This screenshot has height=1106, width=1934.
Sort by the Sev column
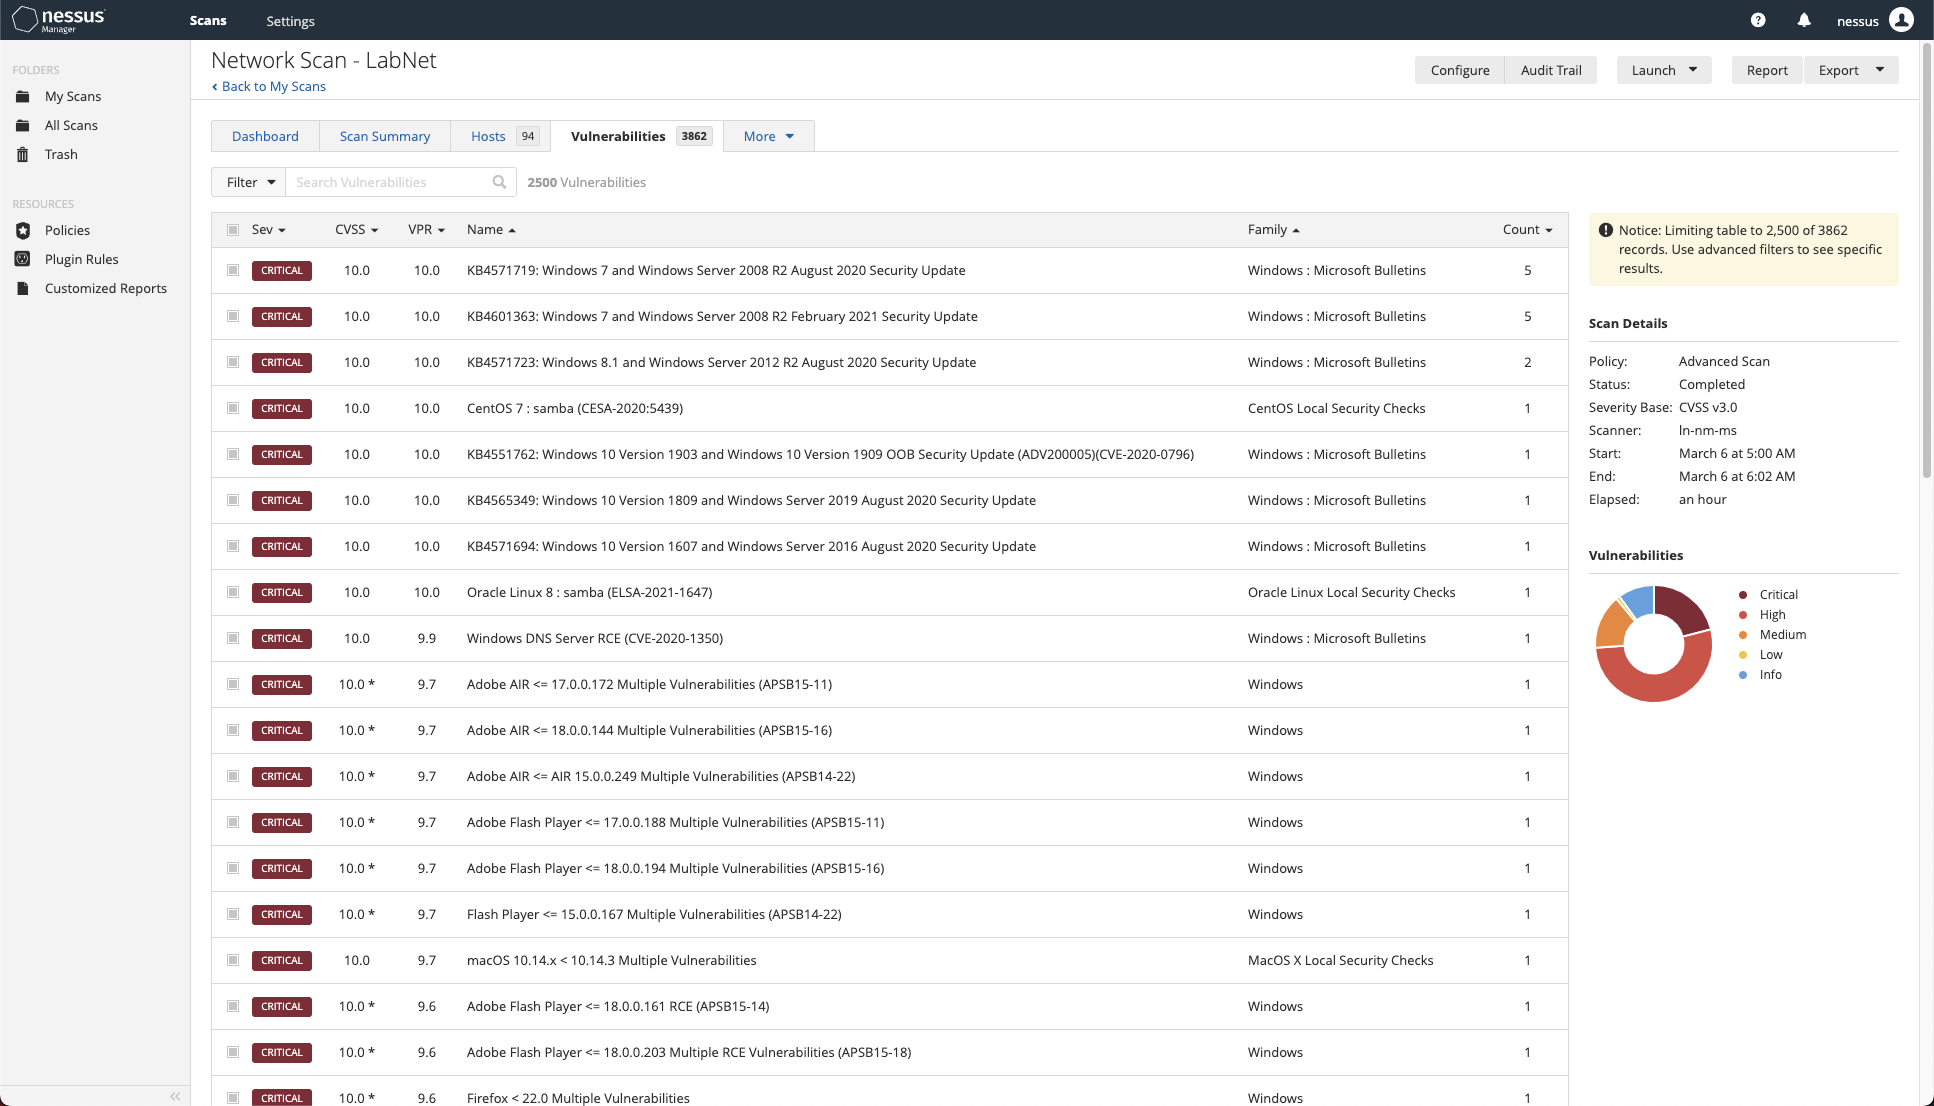268,230
